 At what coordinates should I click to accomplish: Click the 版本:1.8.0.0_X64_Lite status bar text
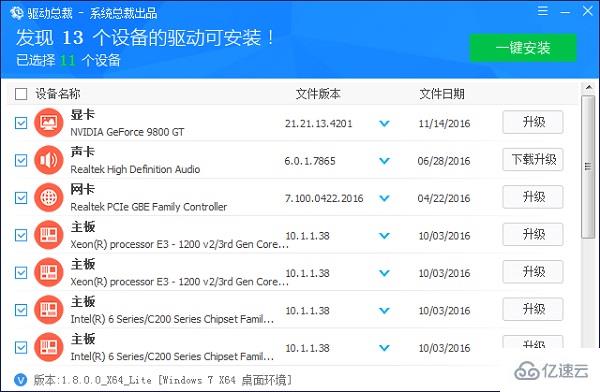(x=163, y=380)
